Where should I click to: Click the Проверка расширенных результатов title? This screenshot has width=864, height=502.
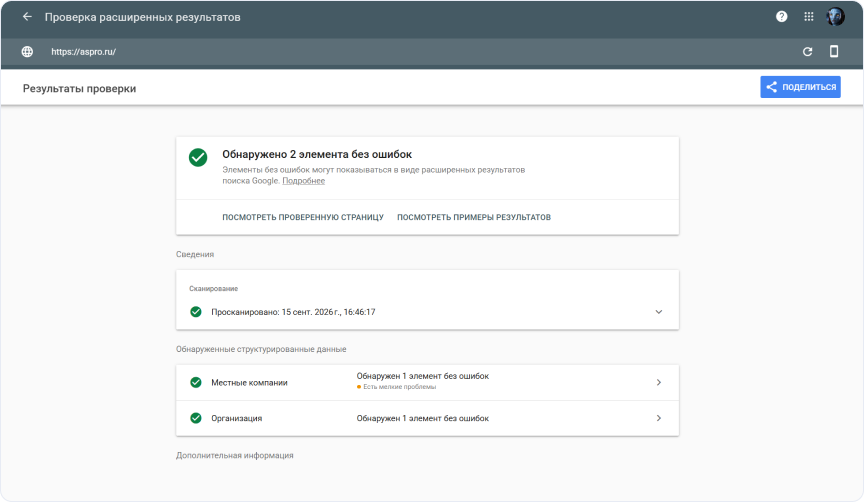[x=142, y=17]
